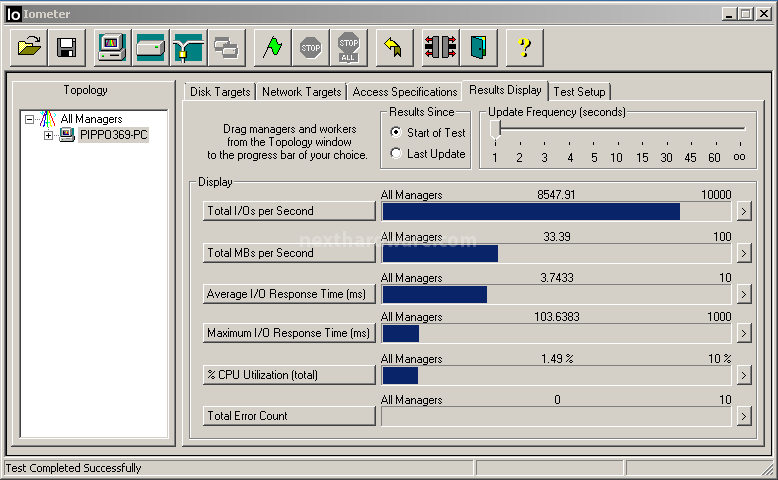Disconnect the selected worker or manager
The height and width of the screenshot is (480, 778).
440,48
